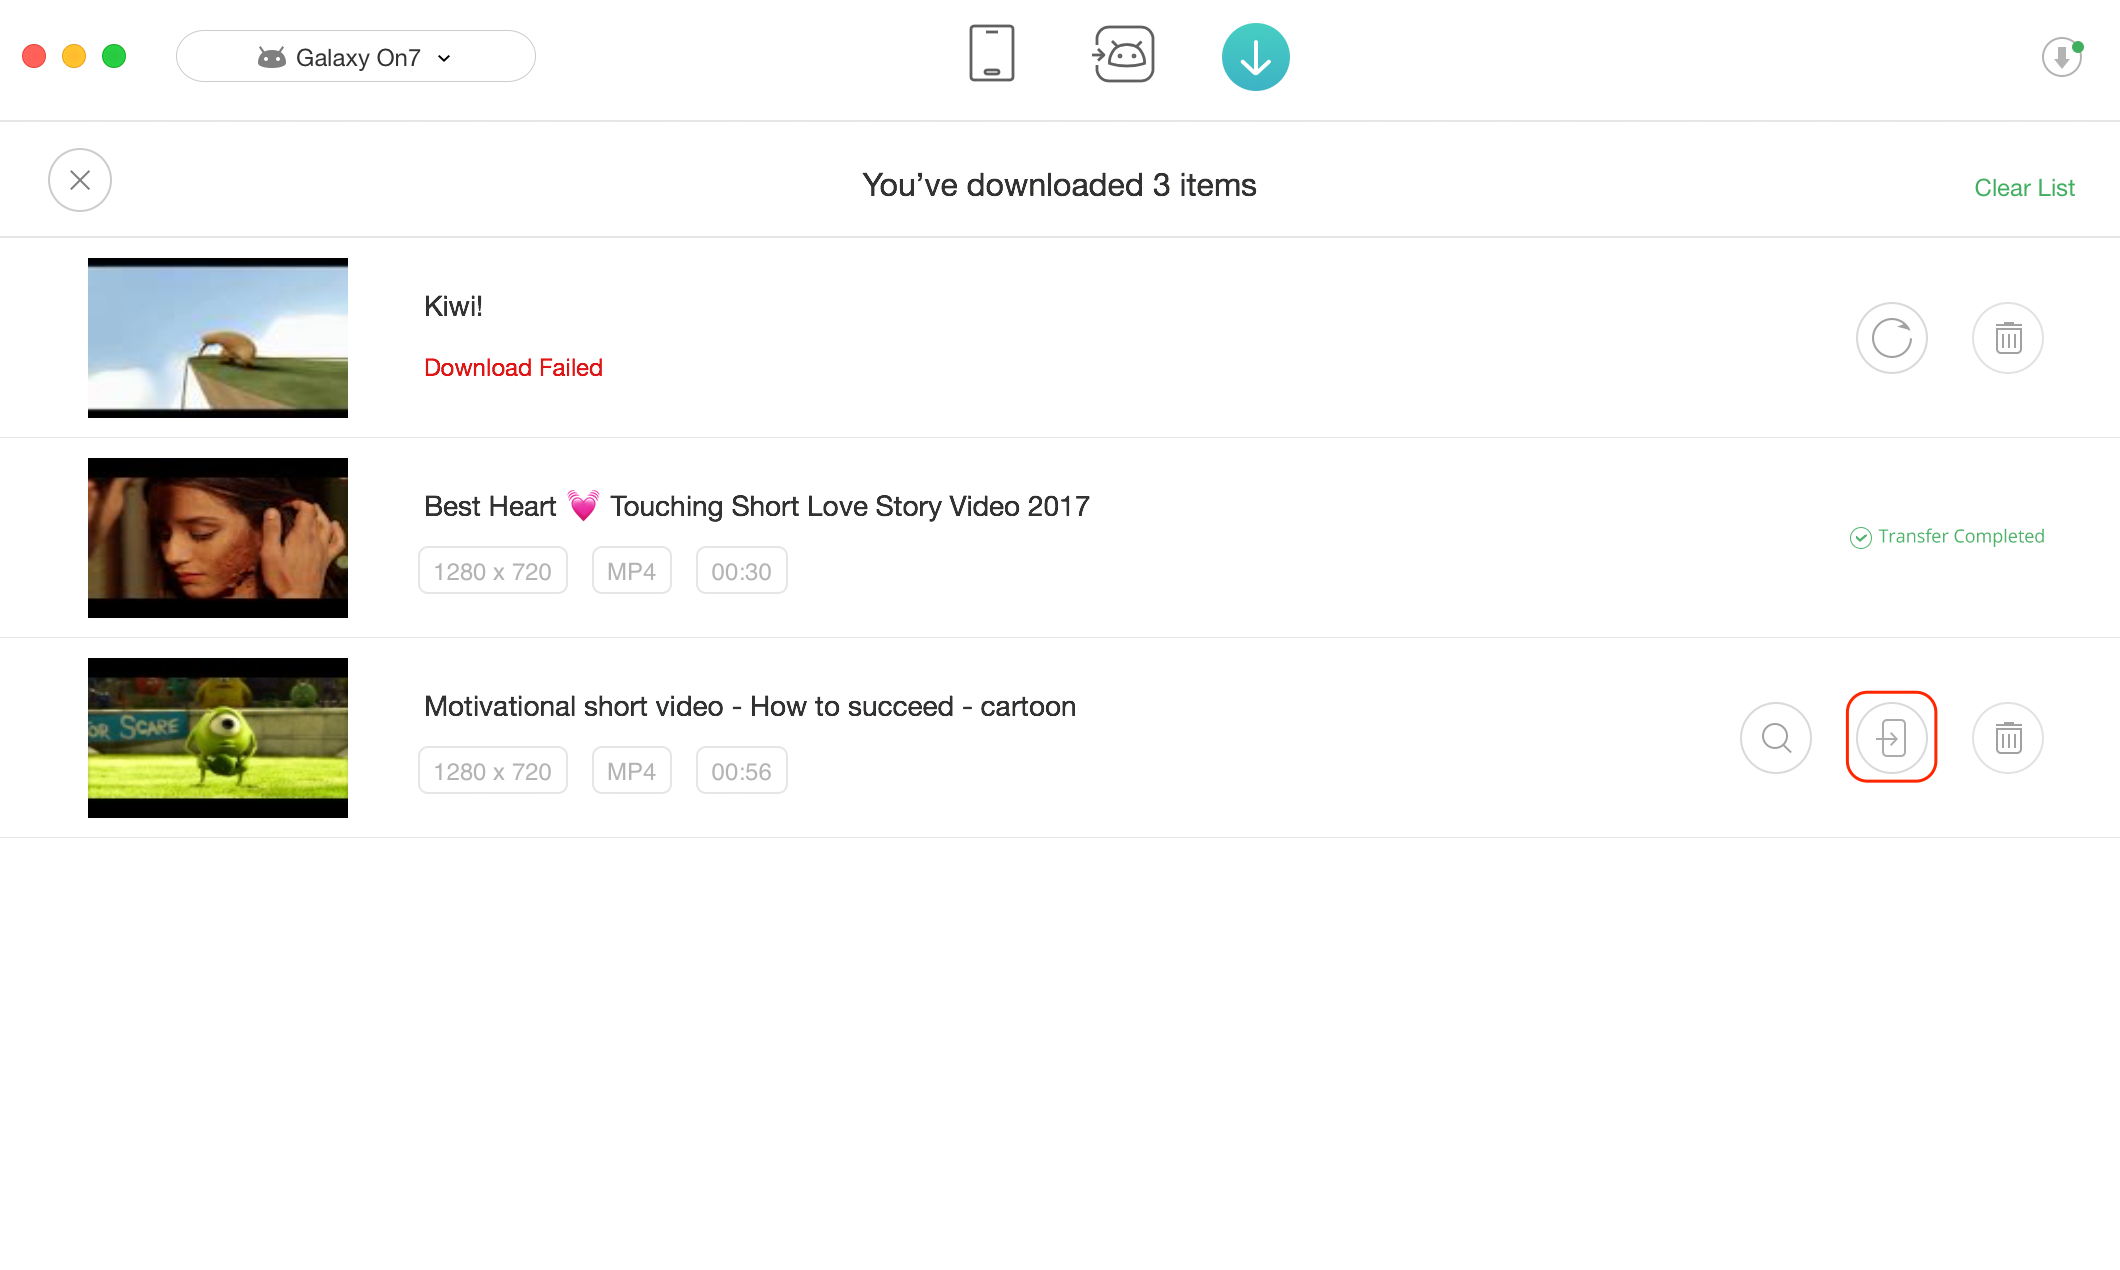2120x1270 pixels.
Task: Select Galaxy On7 device dropdown
Action: (354, 57)
